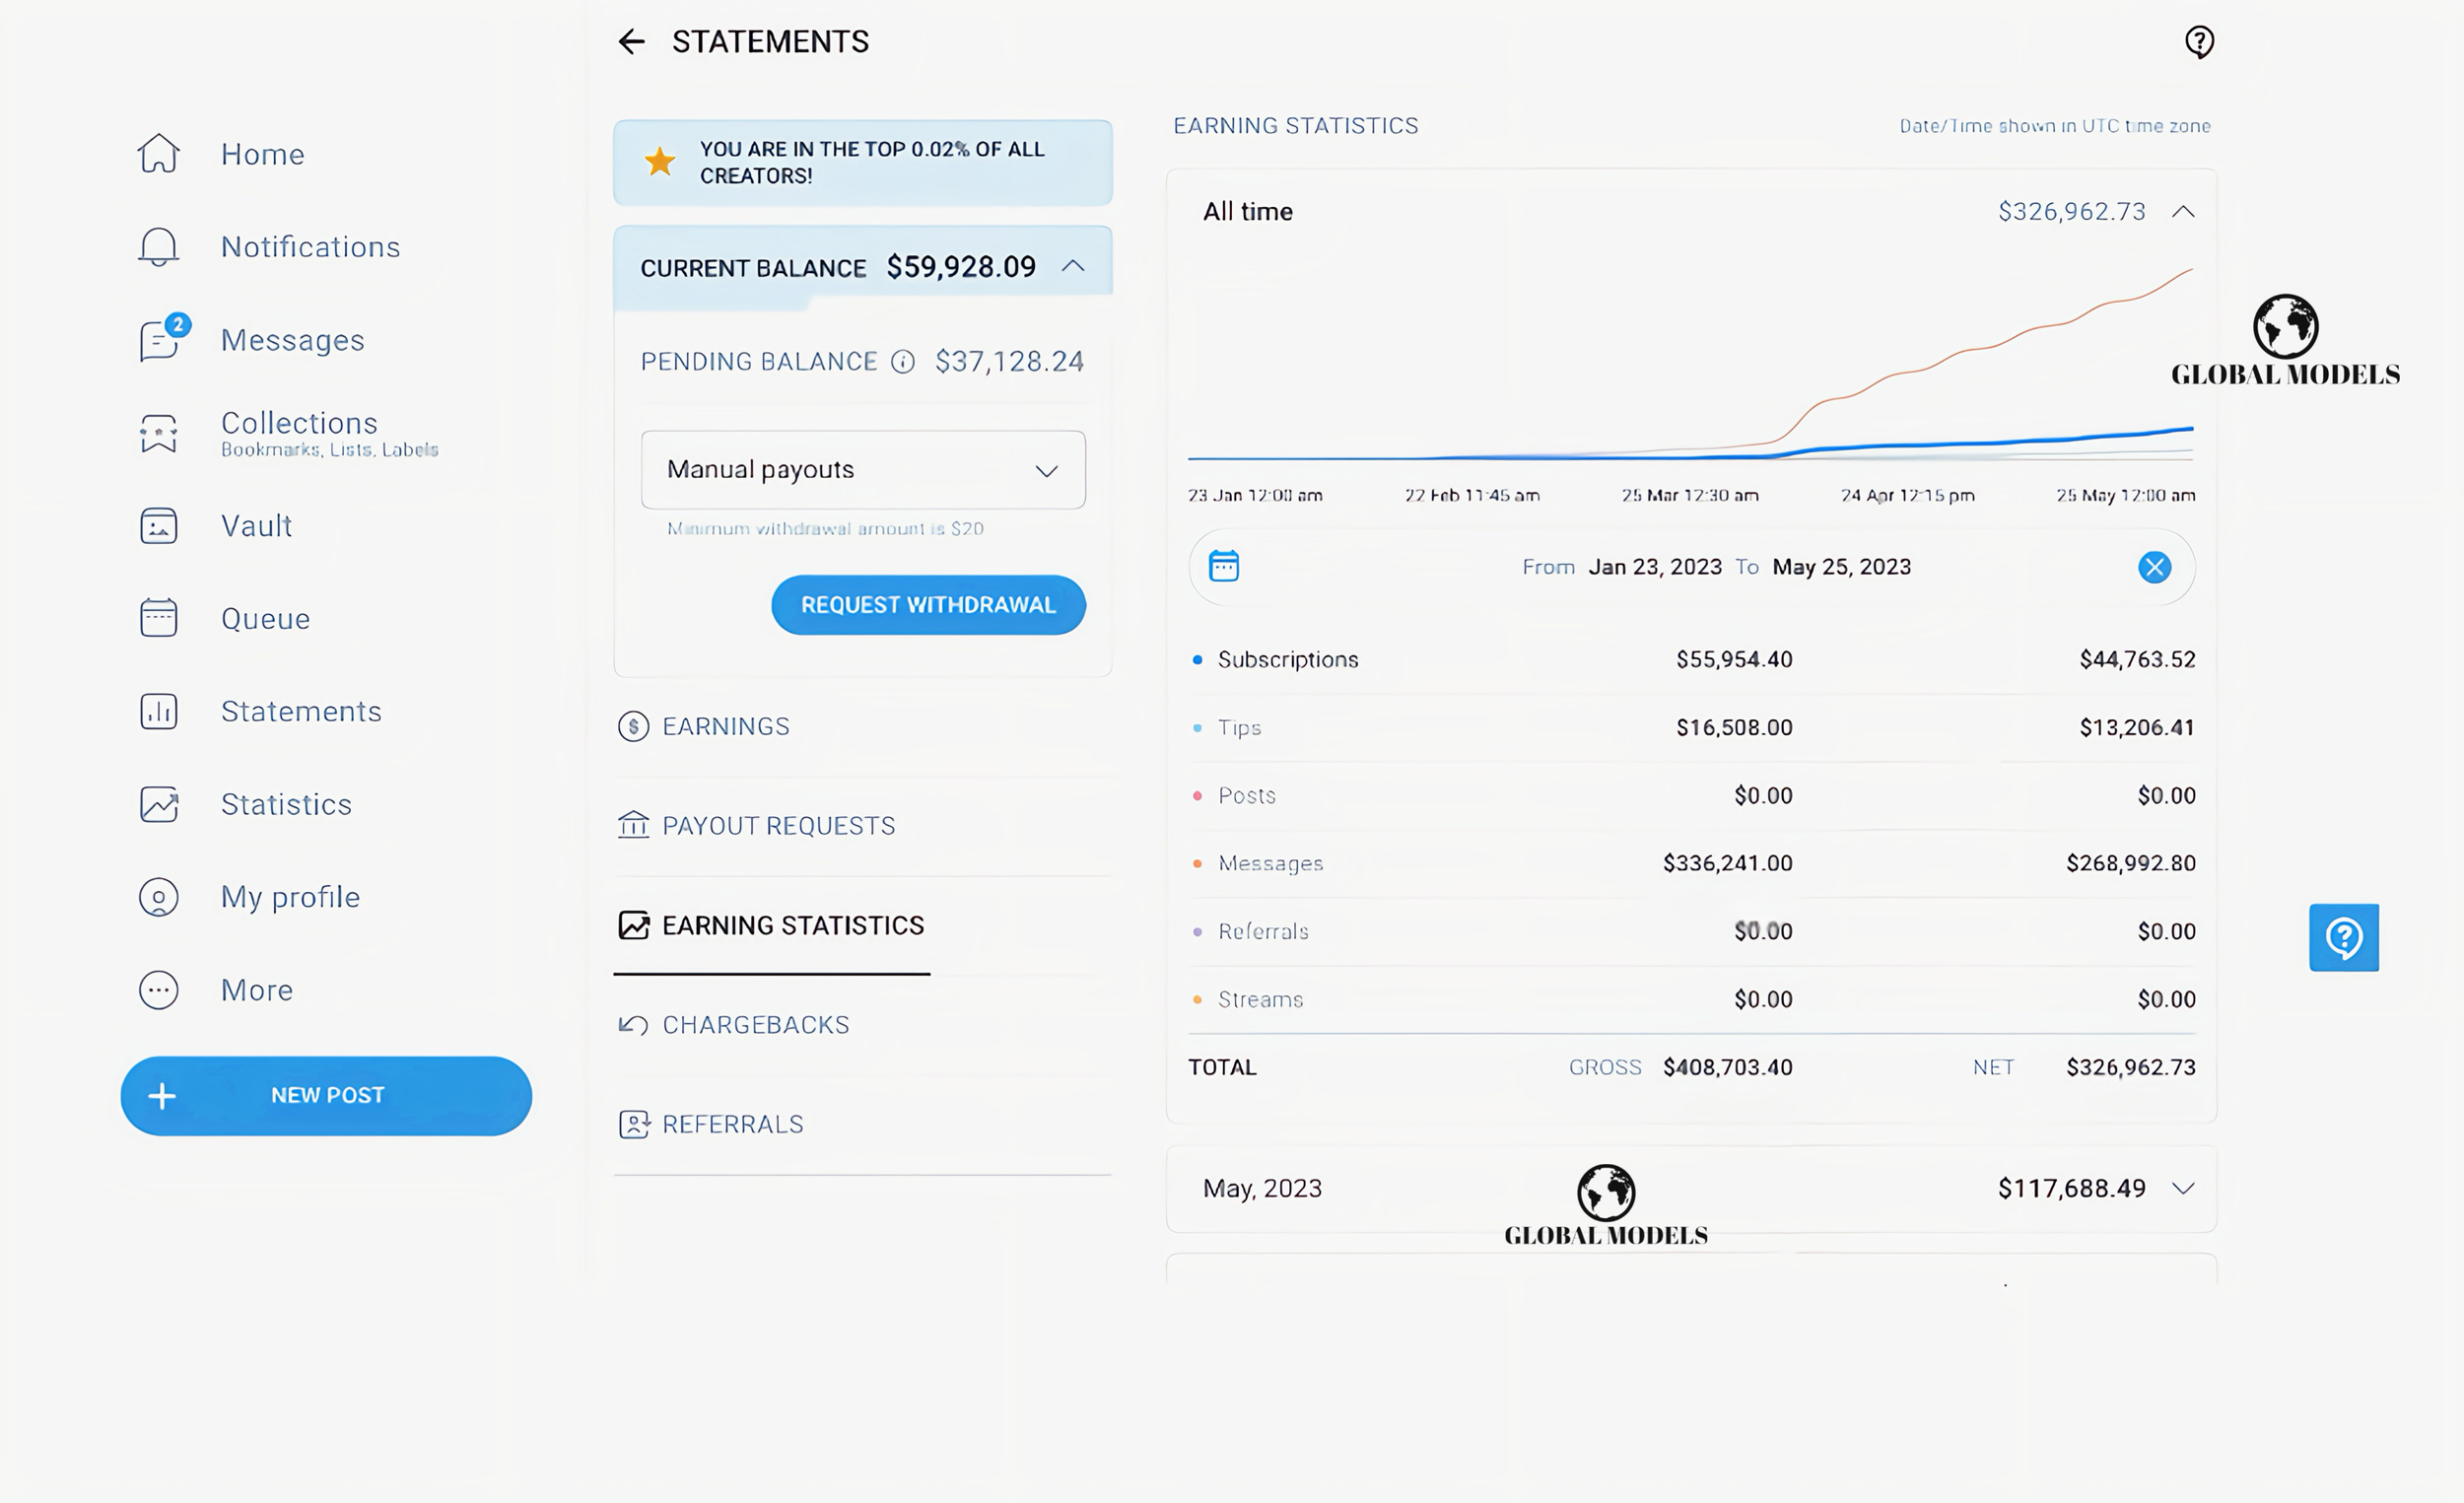Click the pending balance info icon

tap(902, 362)
